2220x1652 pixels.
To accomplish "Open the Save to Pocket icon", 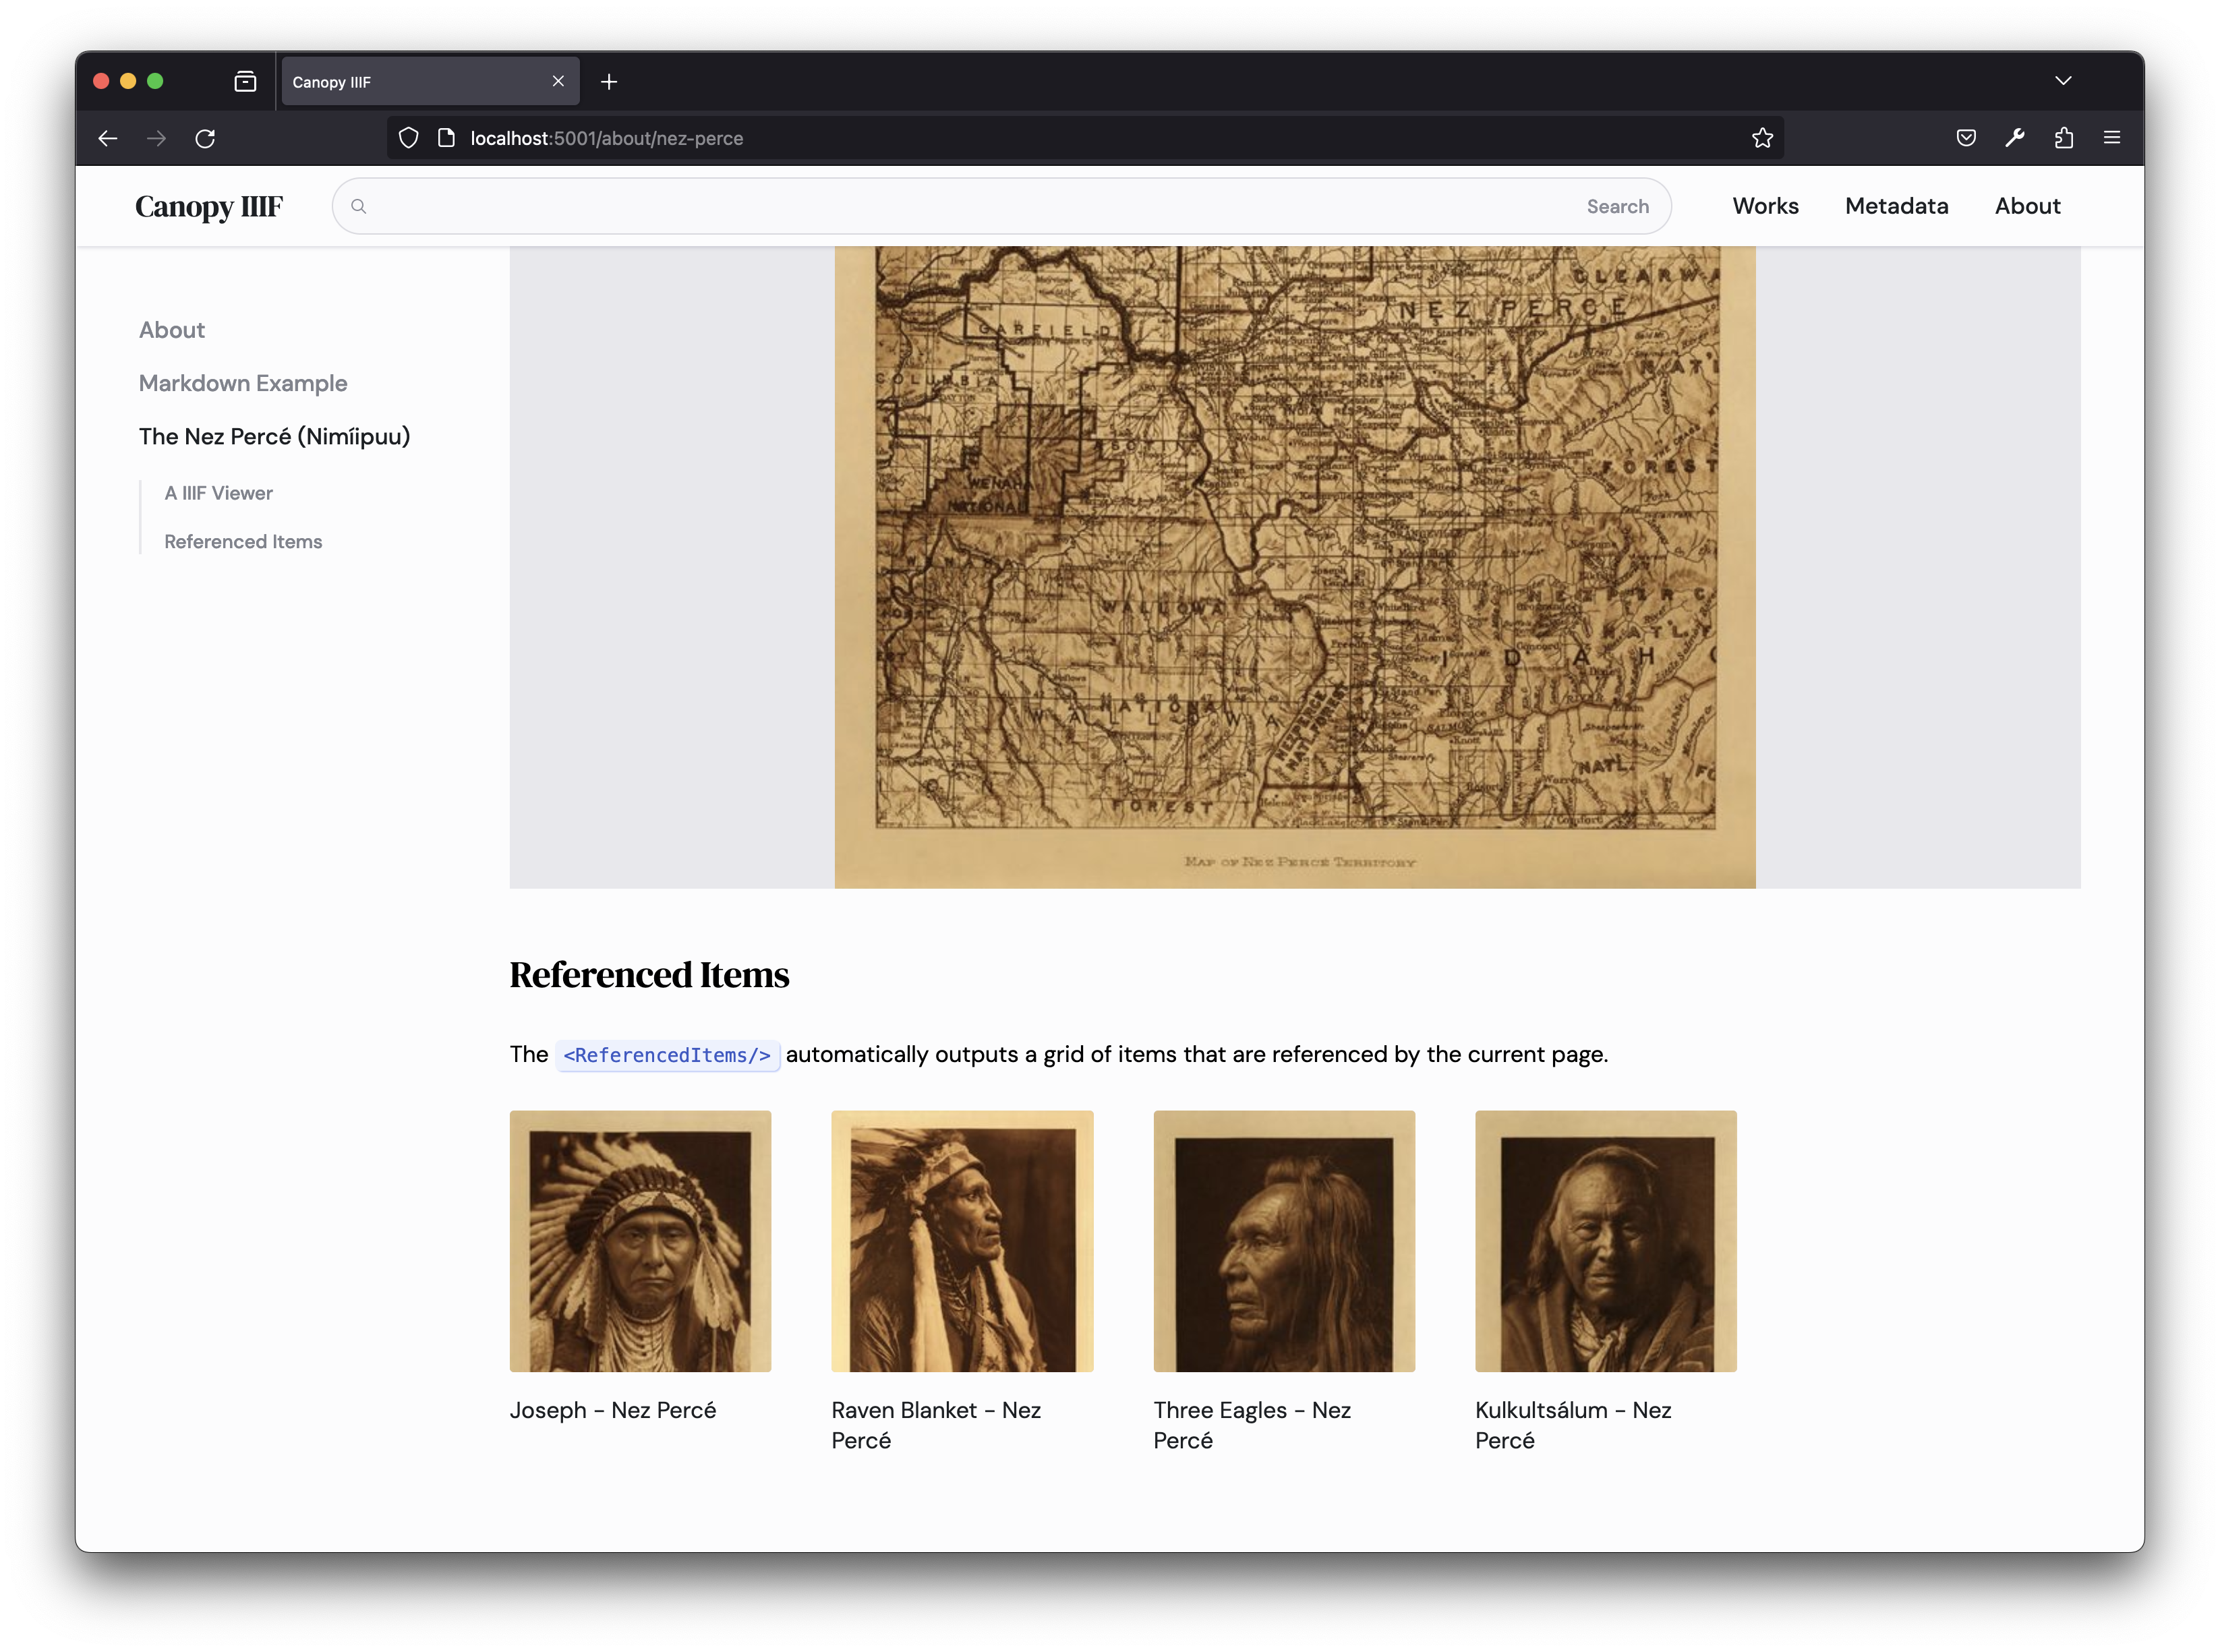I will click(1965, 138).
